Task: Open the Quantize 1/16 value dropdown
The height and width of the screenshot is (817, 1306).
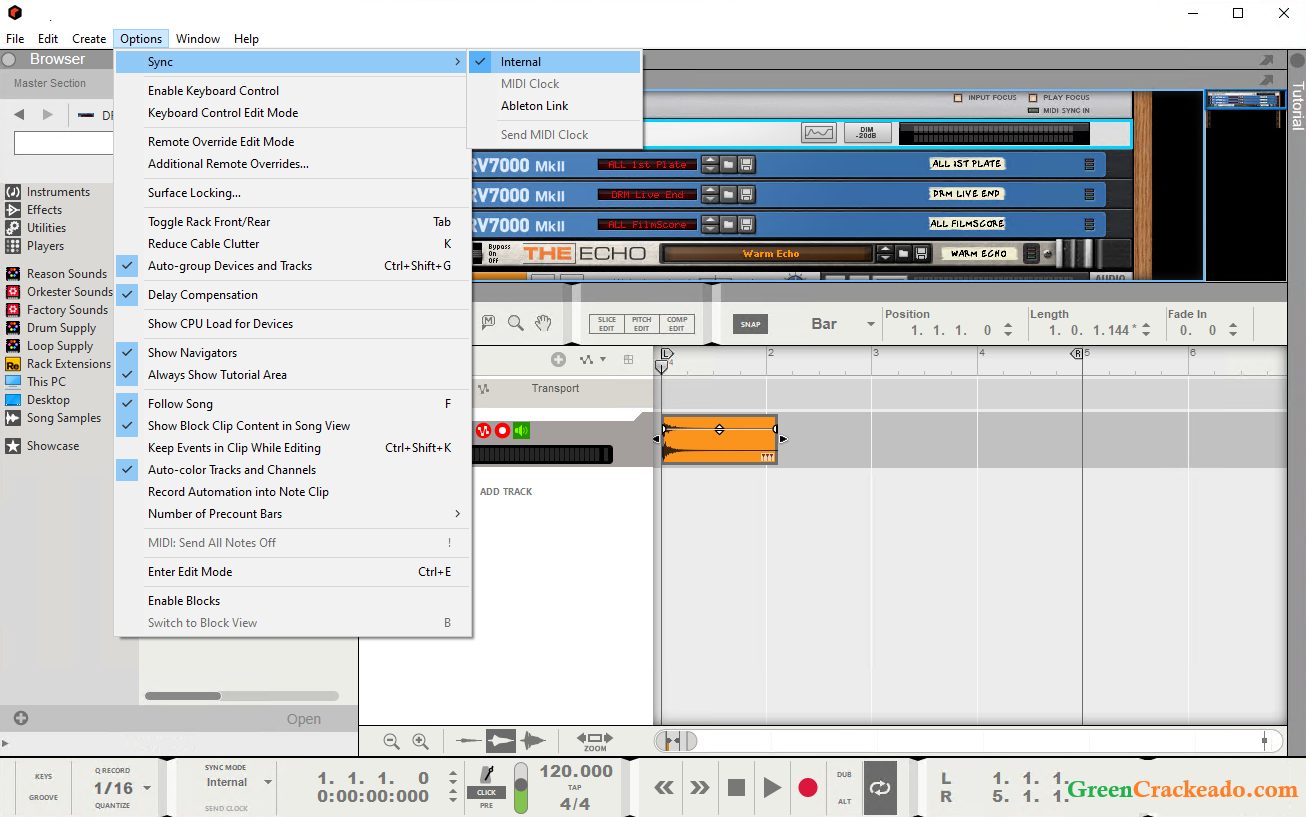Action: pos(147,788)
